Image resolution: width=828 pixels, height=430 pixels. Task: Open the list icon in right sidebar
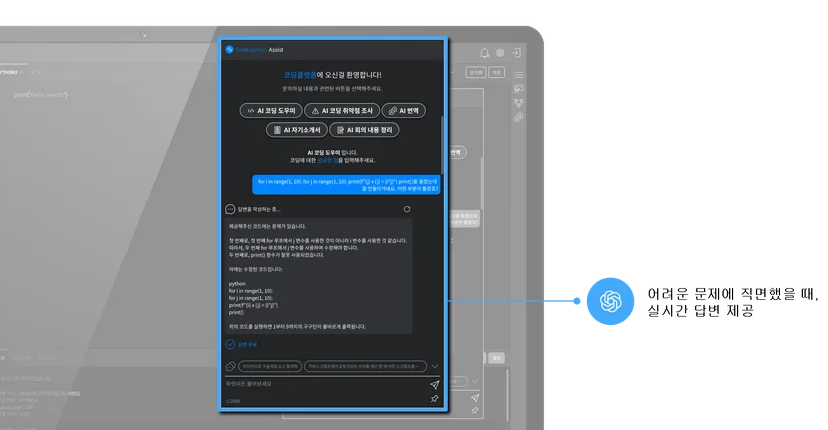coord(519,74)
